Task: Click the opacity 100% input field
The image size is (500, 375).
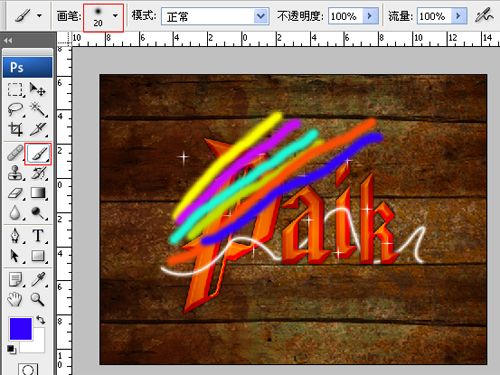Action: [x=345, y=16]
